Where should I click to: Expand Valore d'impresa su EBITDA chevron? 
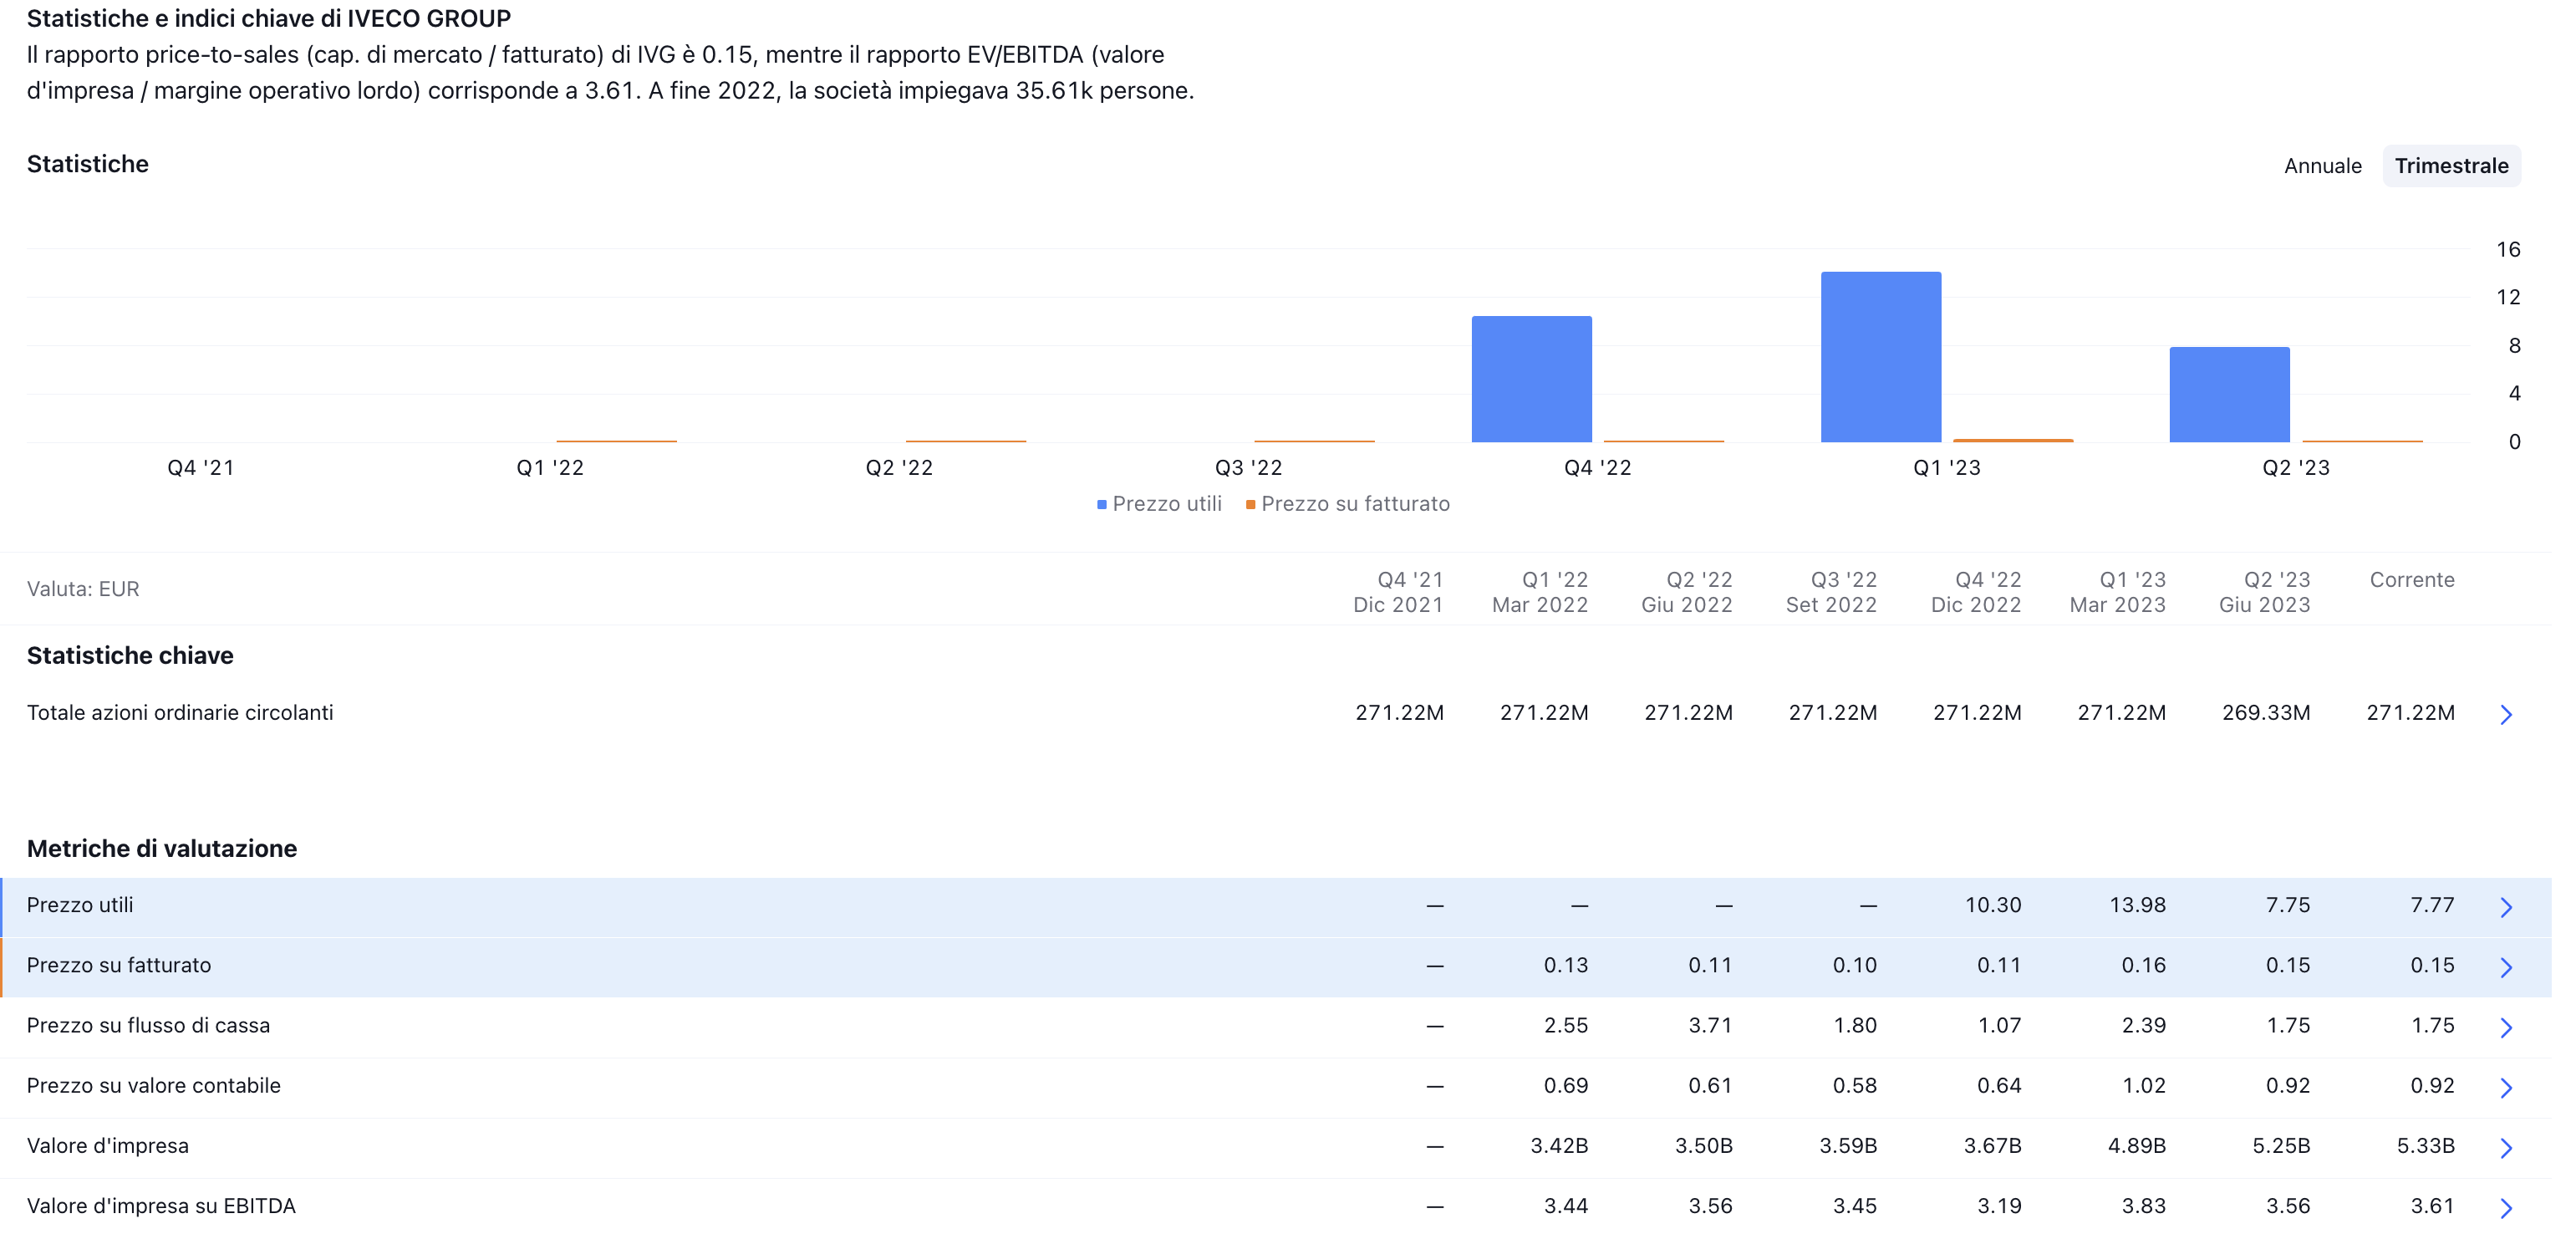coord(2506,1207)
